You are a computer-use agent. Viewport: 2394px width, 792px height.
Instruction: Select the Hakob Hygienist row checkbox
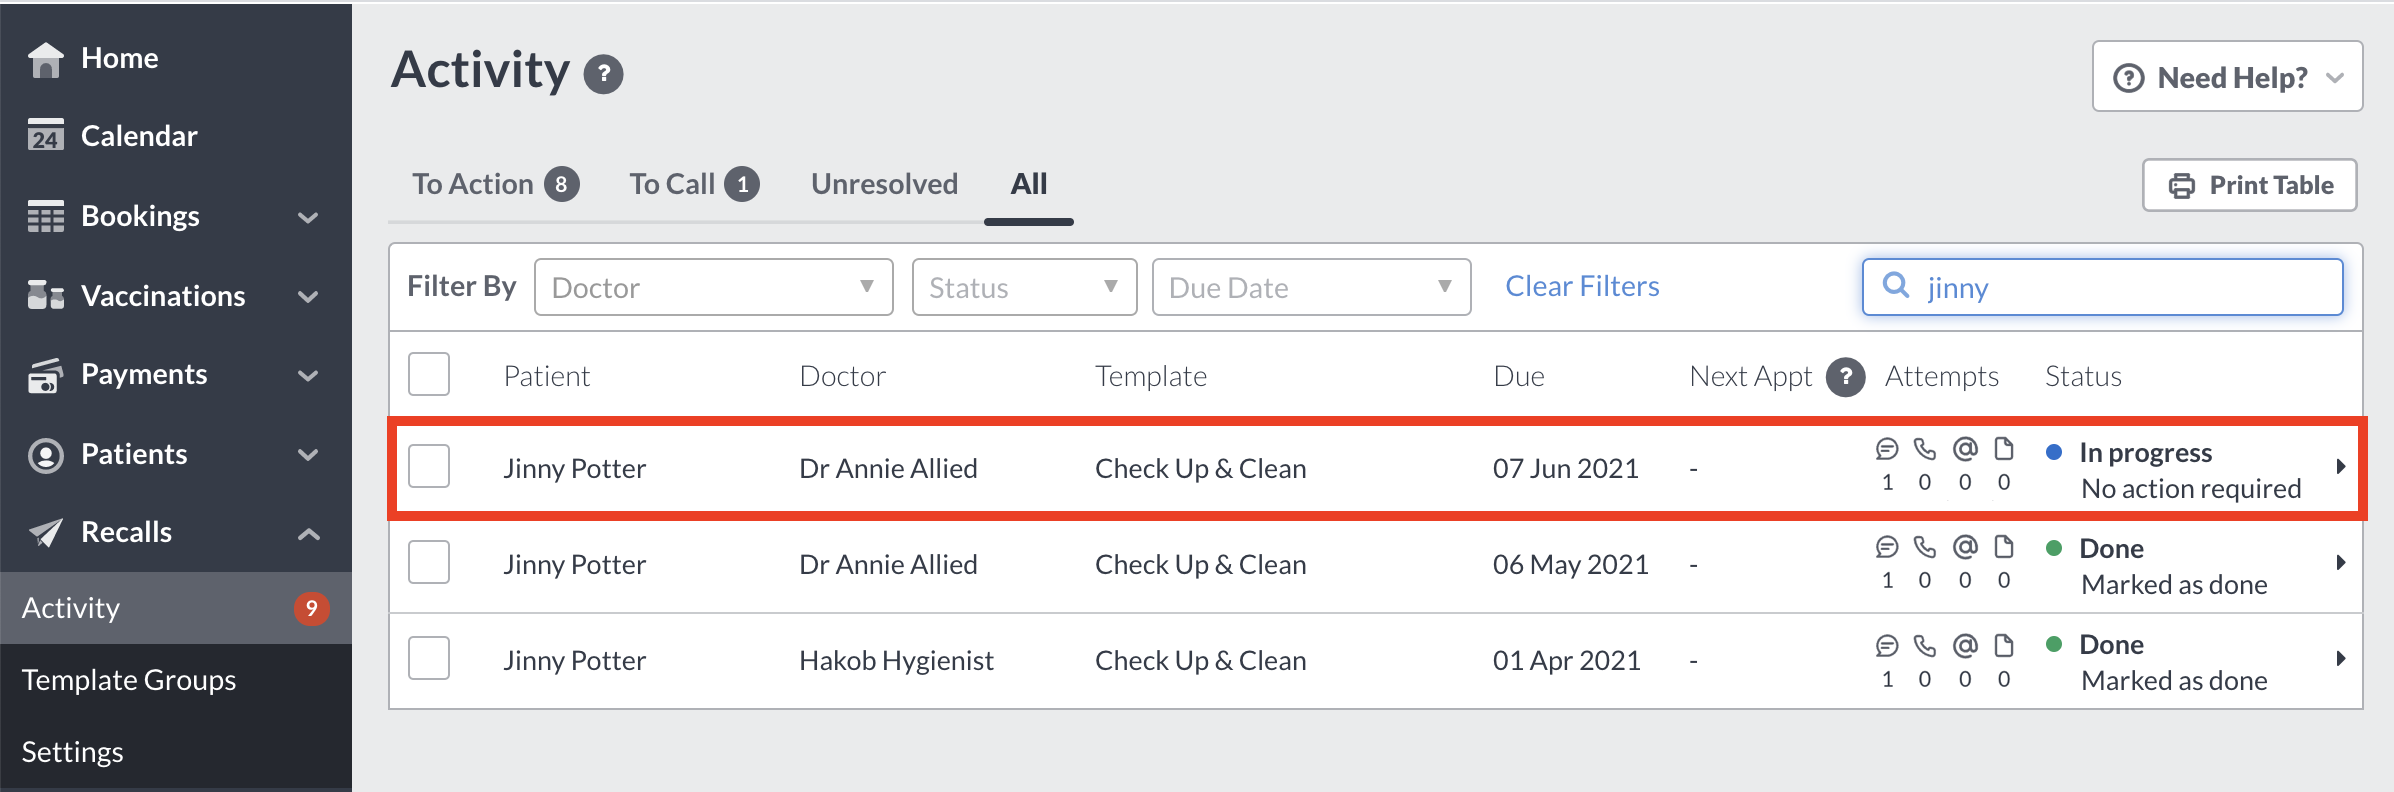pyautogui.click(x=429, y=658)
